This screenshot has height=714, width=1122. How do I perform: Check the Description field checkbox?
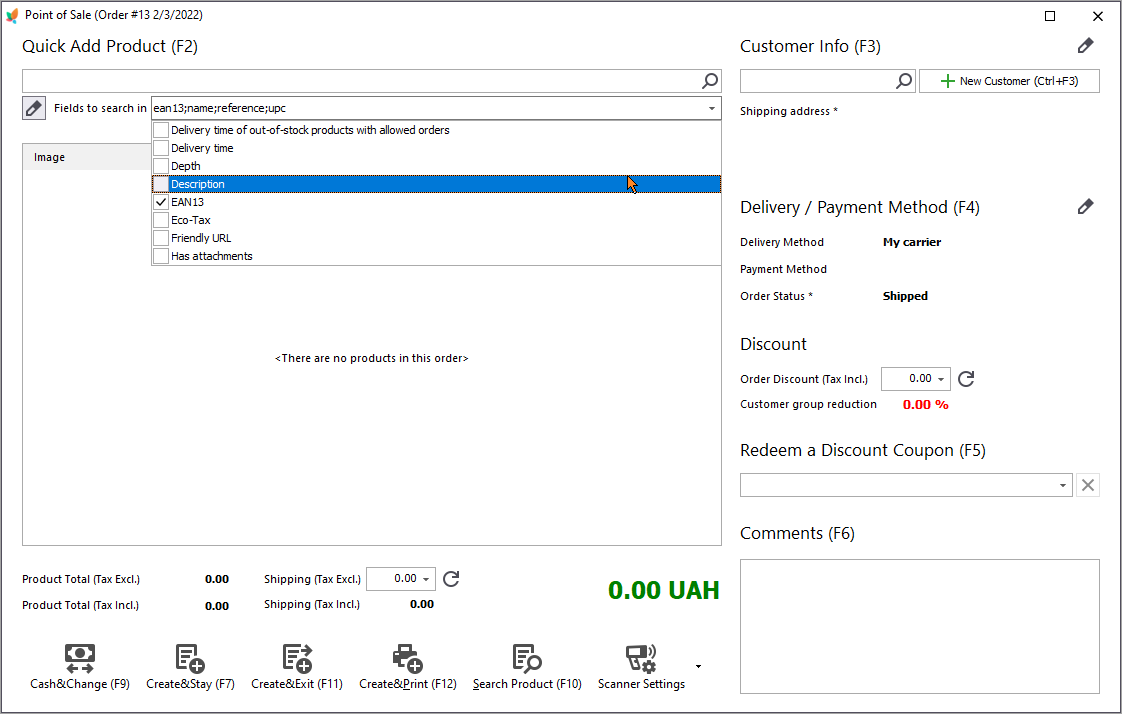point(161,184)
